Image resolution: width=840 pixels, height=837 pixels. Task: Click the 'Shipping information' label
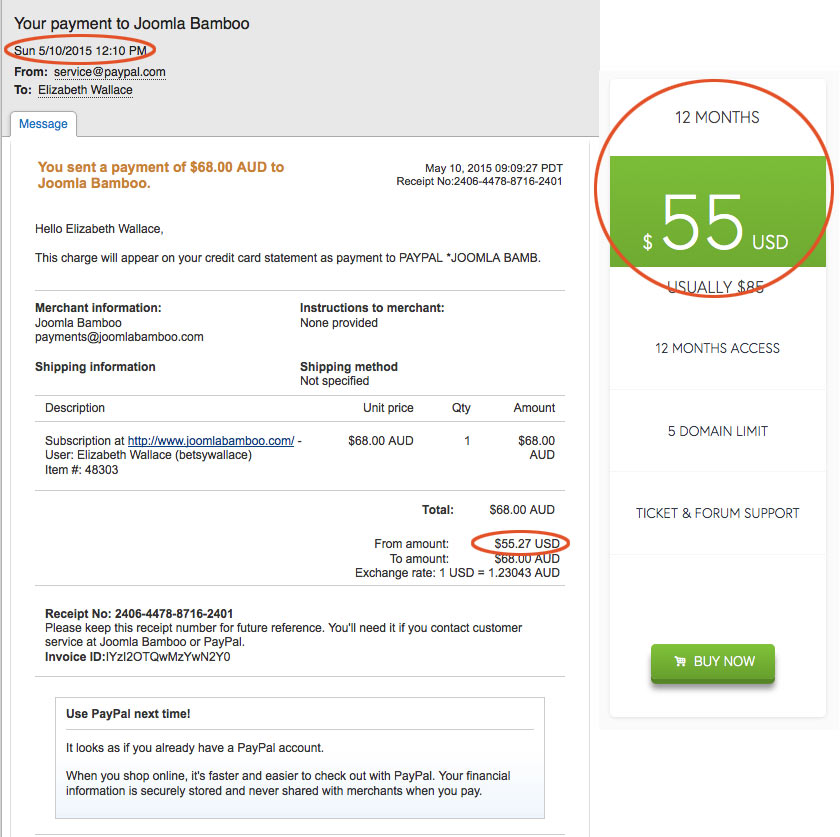click(95, 367)
